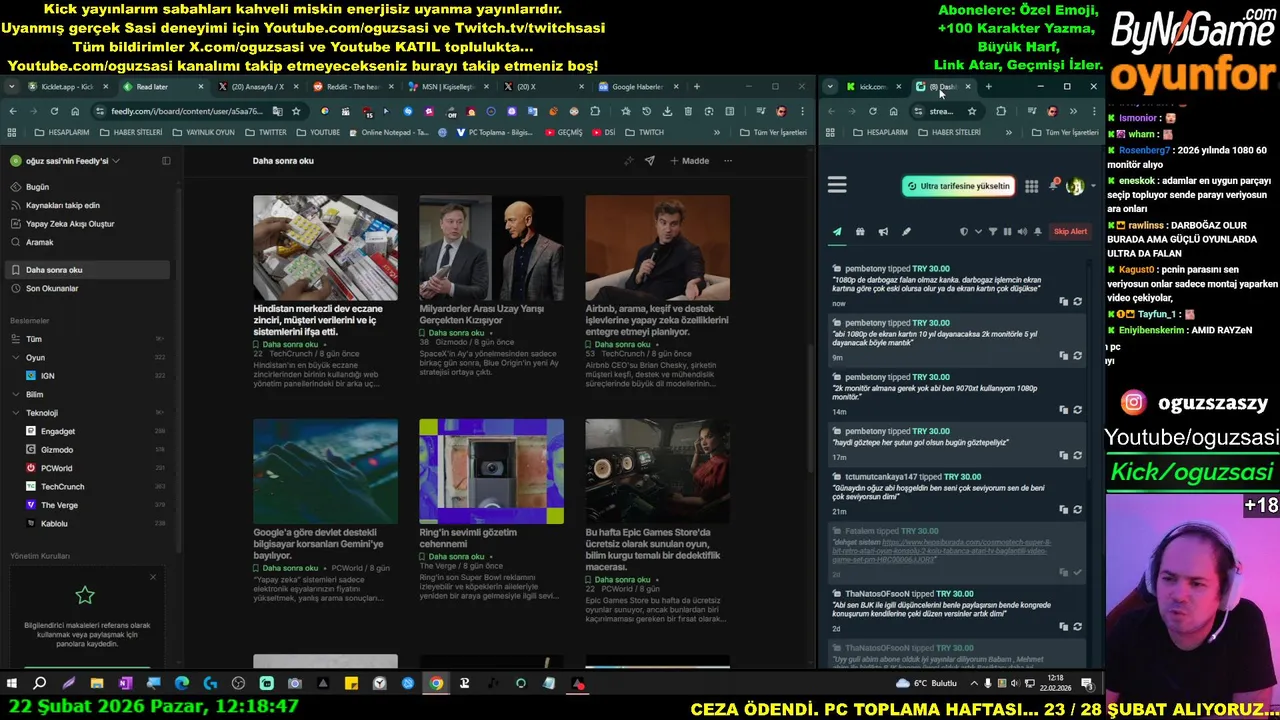
Task: Select the megaphone icon tab in dashboard
Action: pyautogui.click(x=883, y=232)
